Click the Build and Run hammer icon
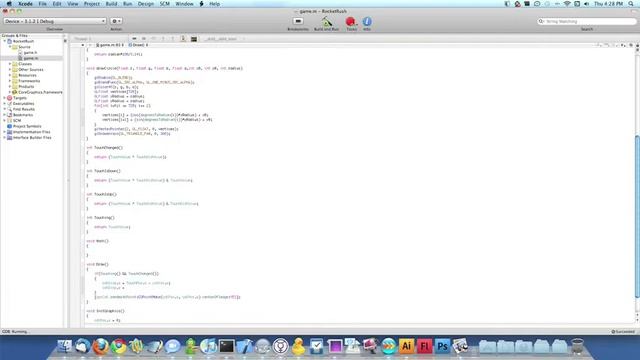Image resolution: width=640 pixels, height=360 pixels. 326,21
